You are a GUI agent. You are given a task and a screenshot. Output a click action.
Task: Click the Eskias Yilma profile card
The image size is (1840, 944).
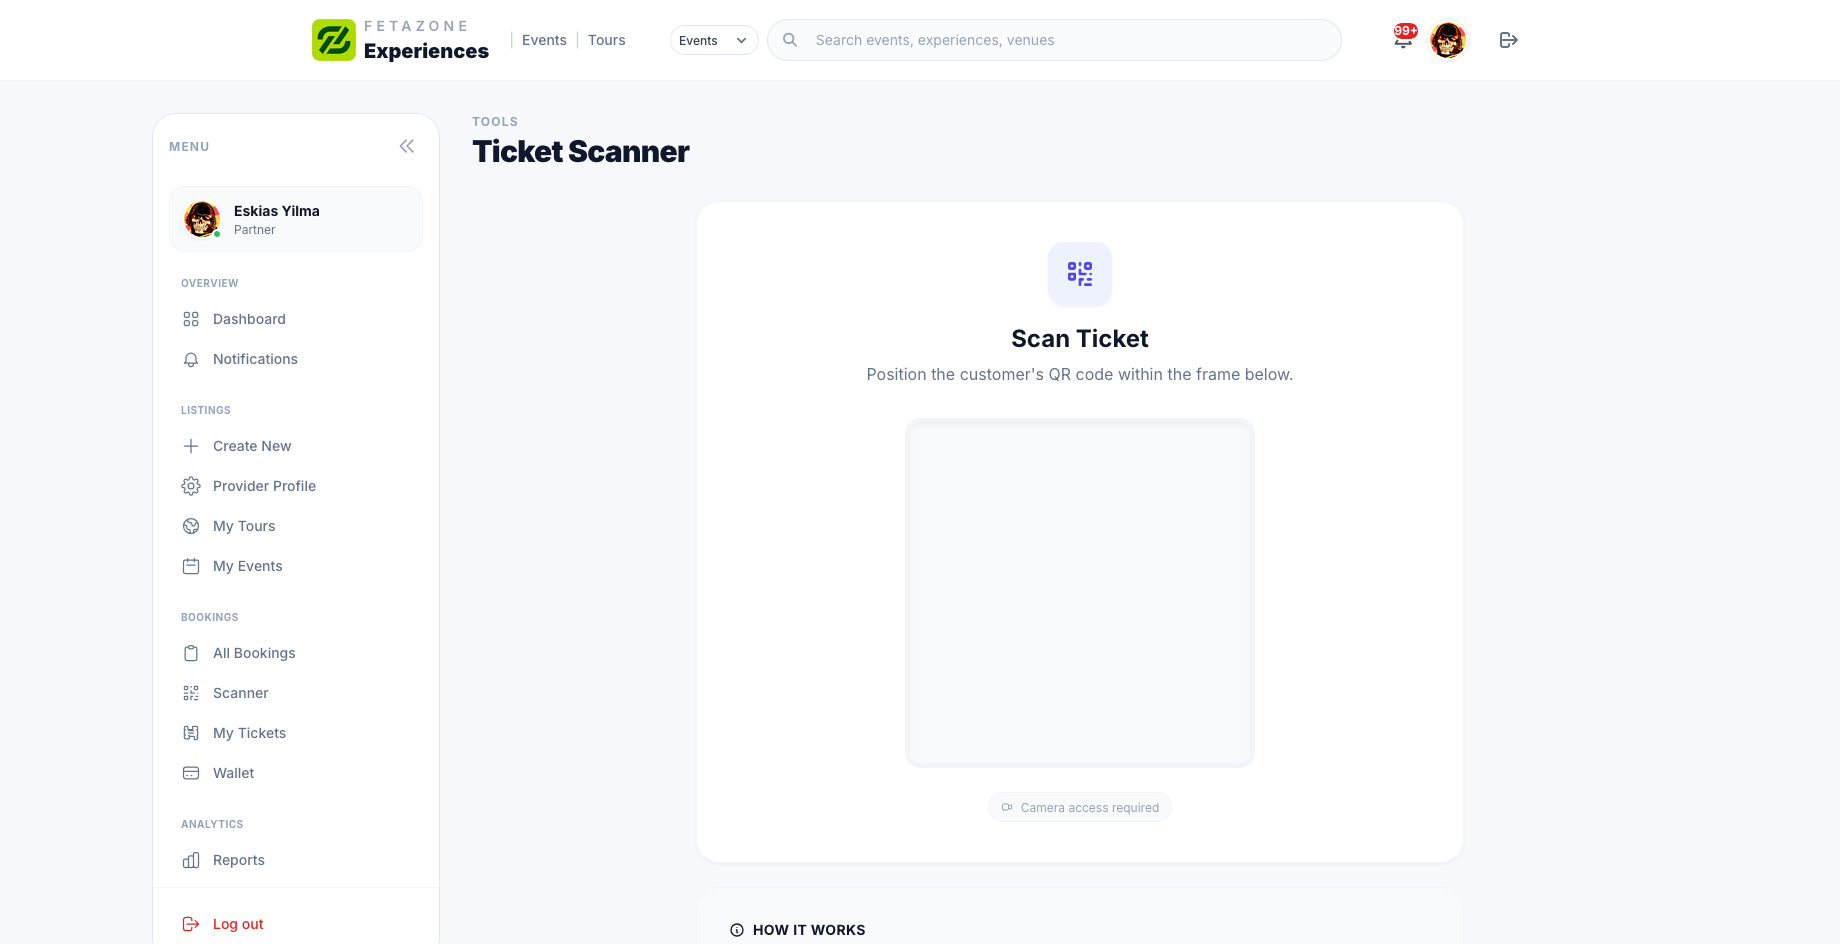[x=296, y=219]
